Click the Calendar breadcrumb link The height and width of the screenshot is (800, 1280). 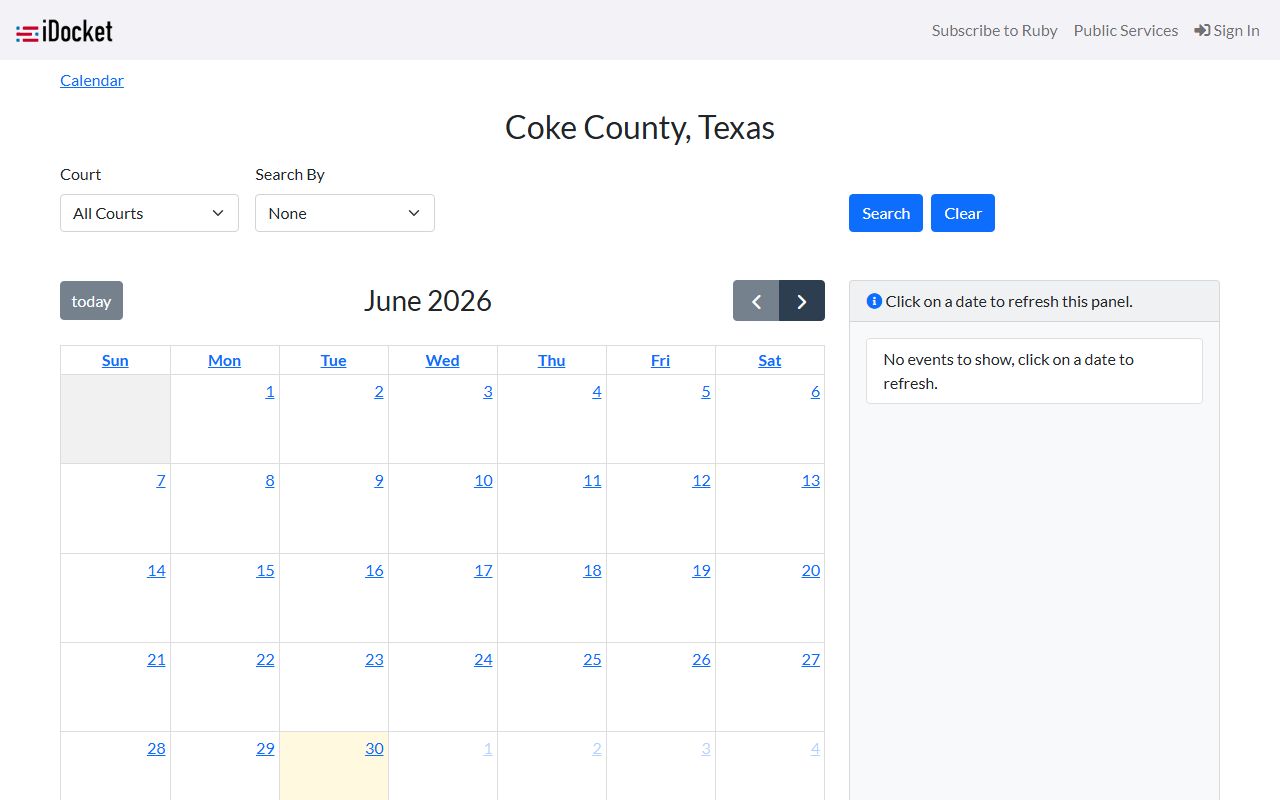pos(92,80)
